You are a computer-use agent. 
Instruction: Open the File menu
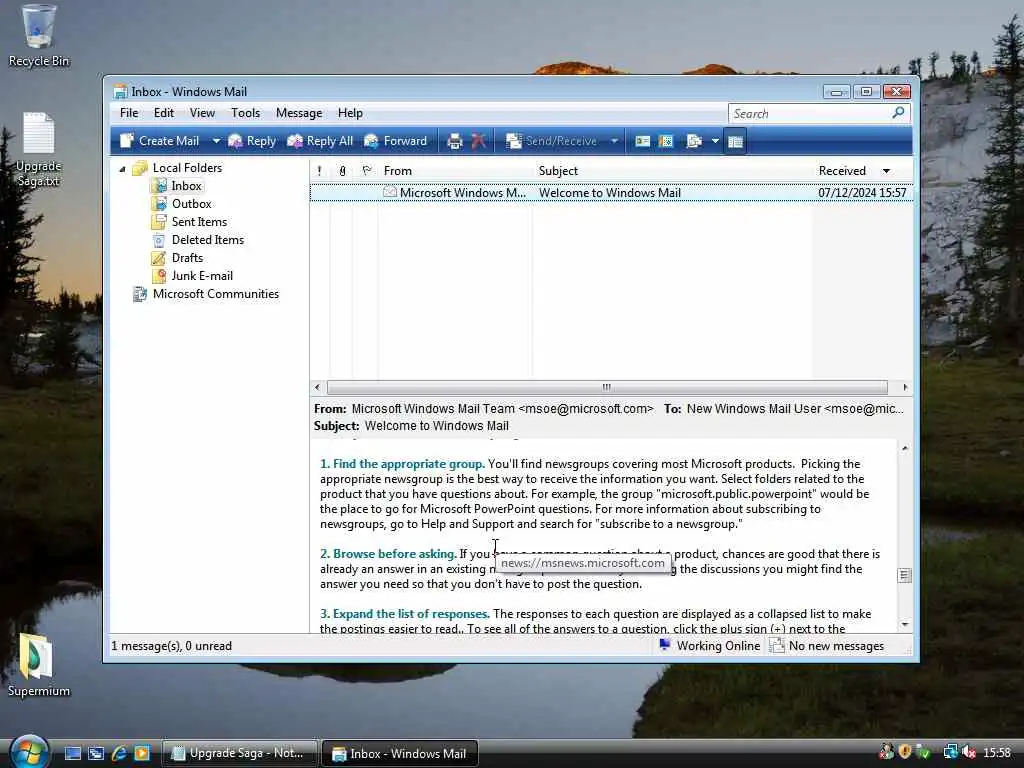(129, 113)
